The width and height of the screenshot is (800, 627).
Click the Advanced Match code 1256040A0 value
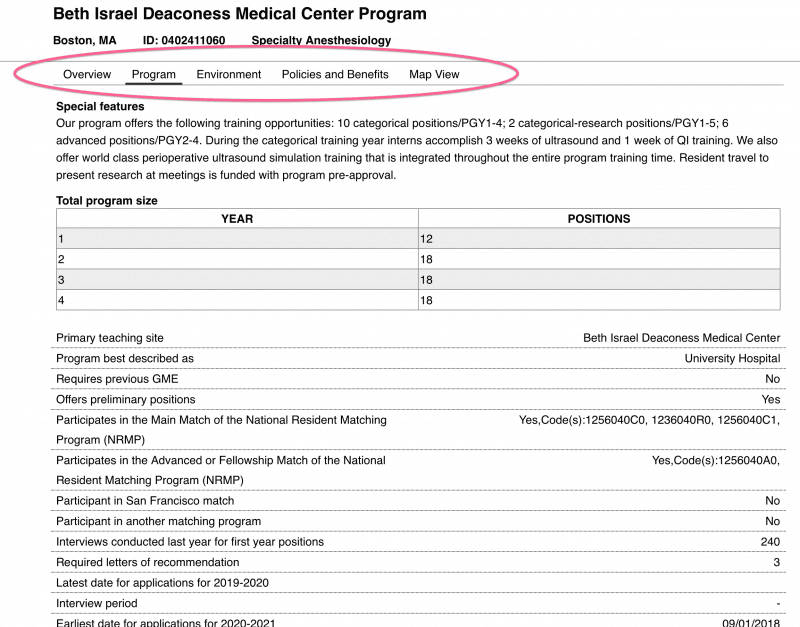point(716,460)
